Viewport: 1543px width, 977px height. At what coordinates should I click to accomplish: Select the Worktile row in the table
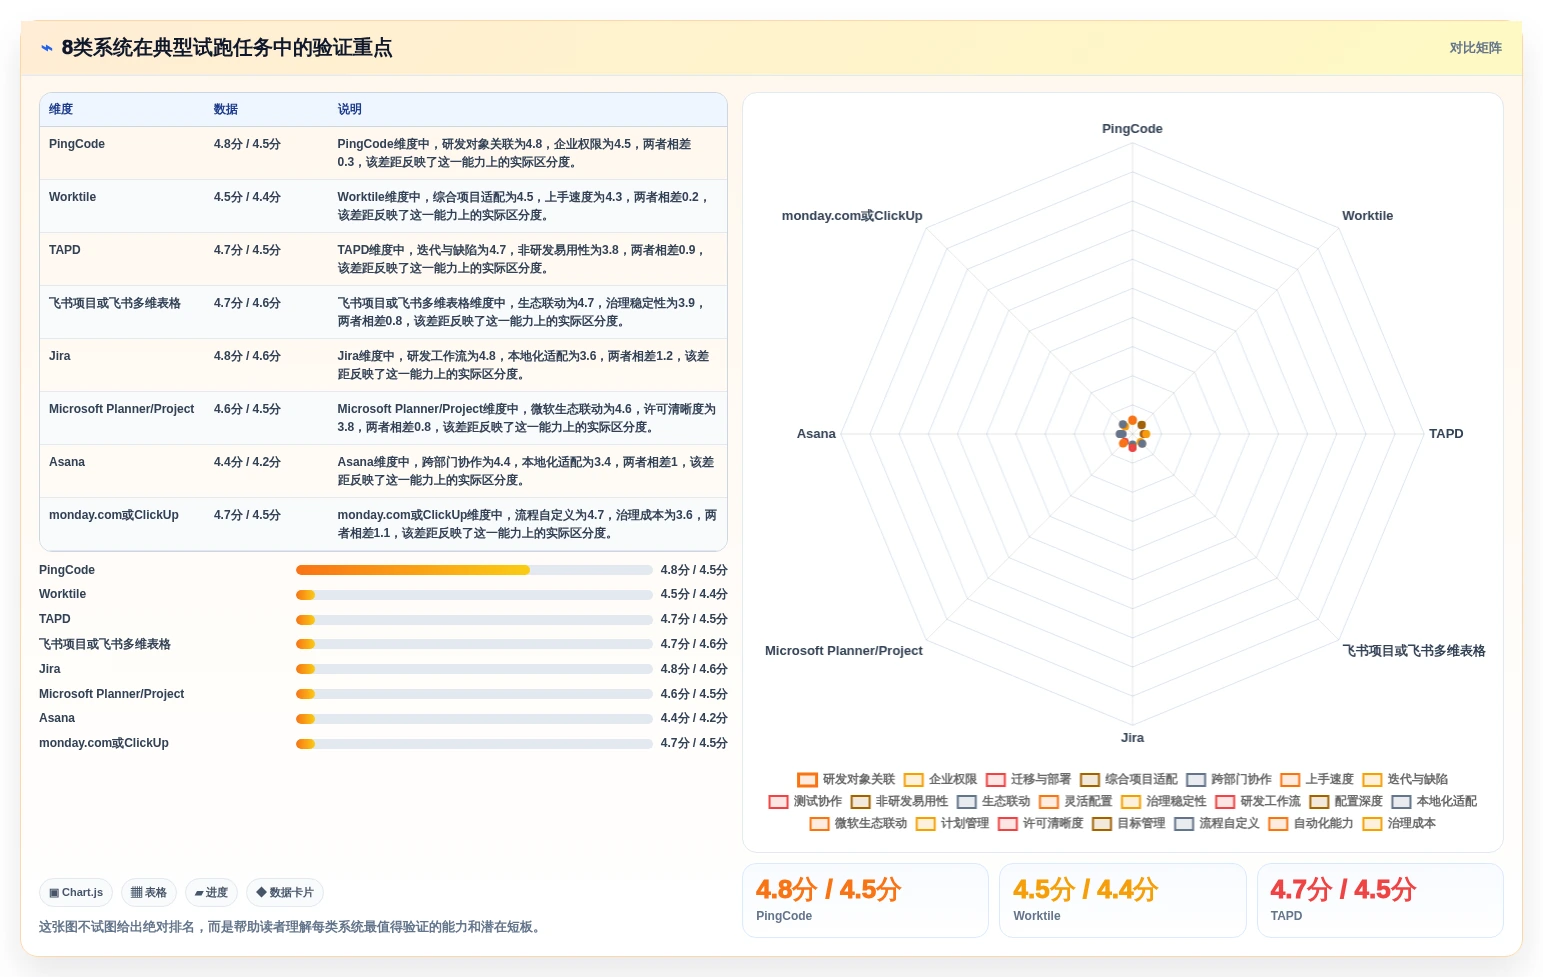[383, 206]
